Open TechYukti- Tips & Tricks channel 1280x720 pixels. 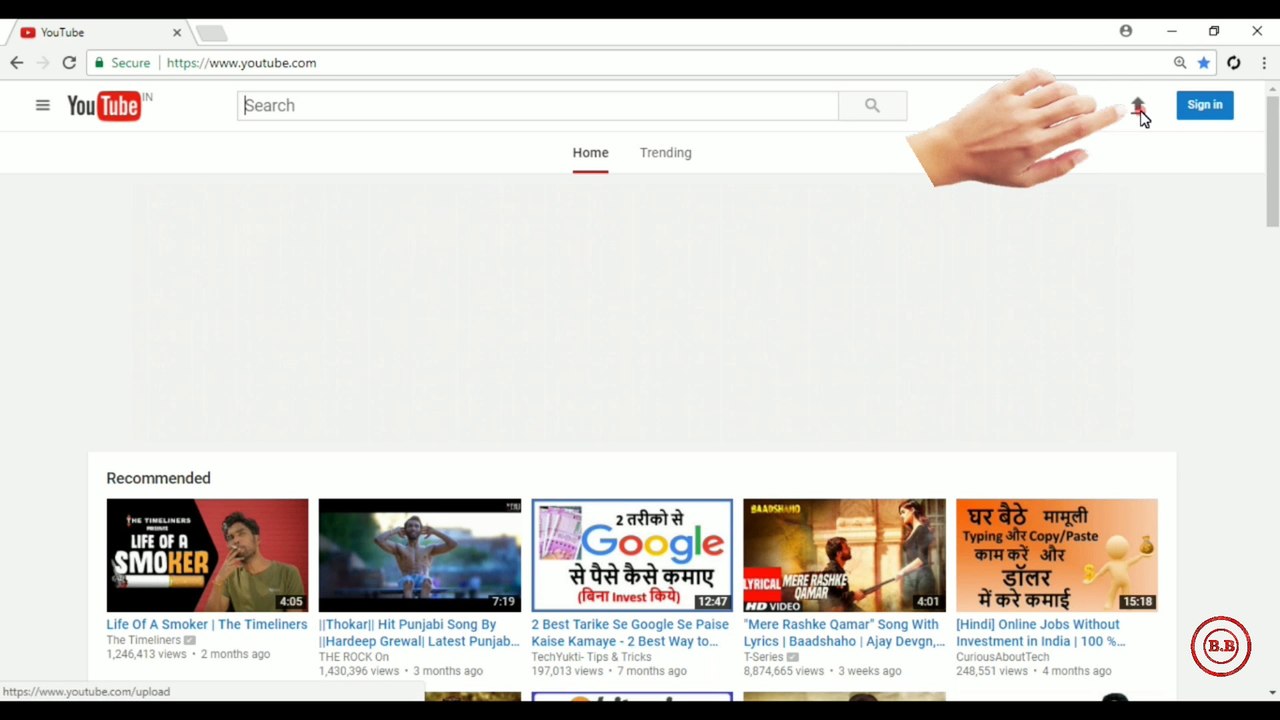pyautogui.click(x=591, y=657)
